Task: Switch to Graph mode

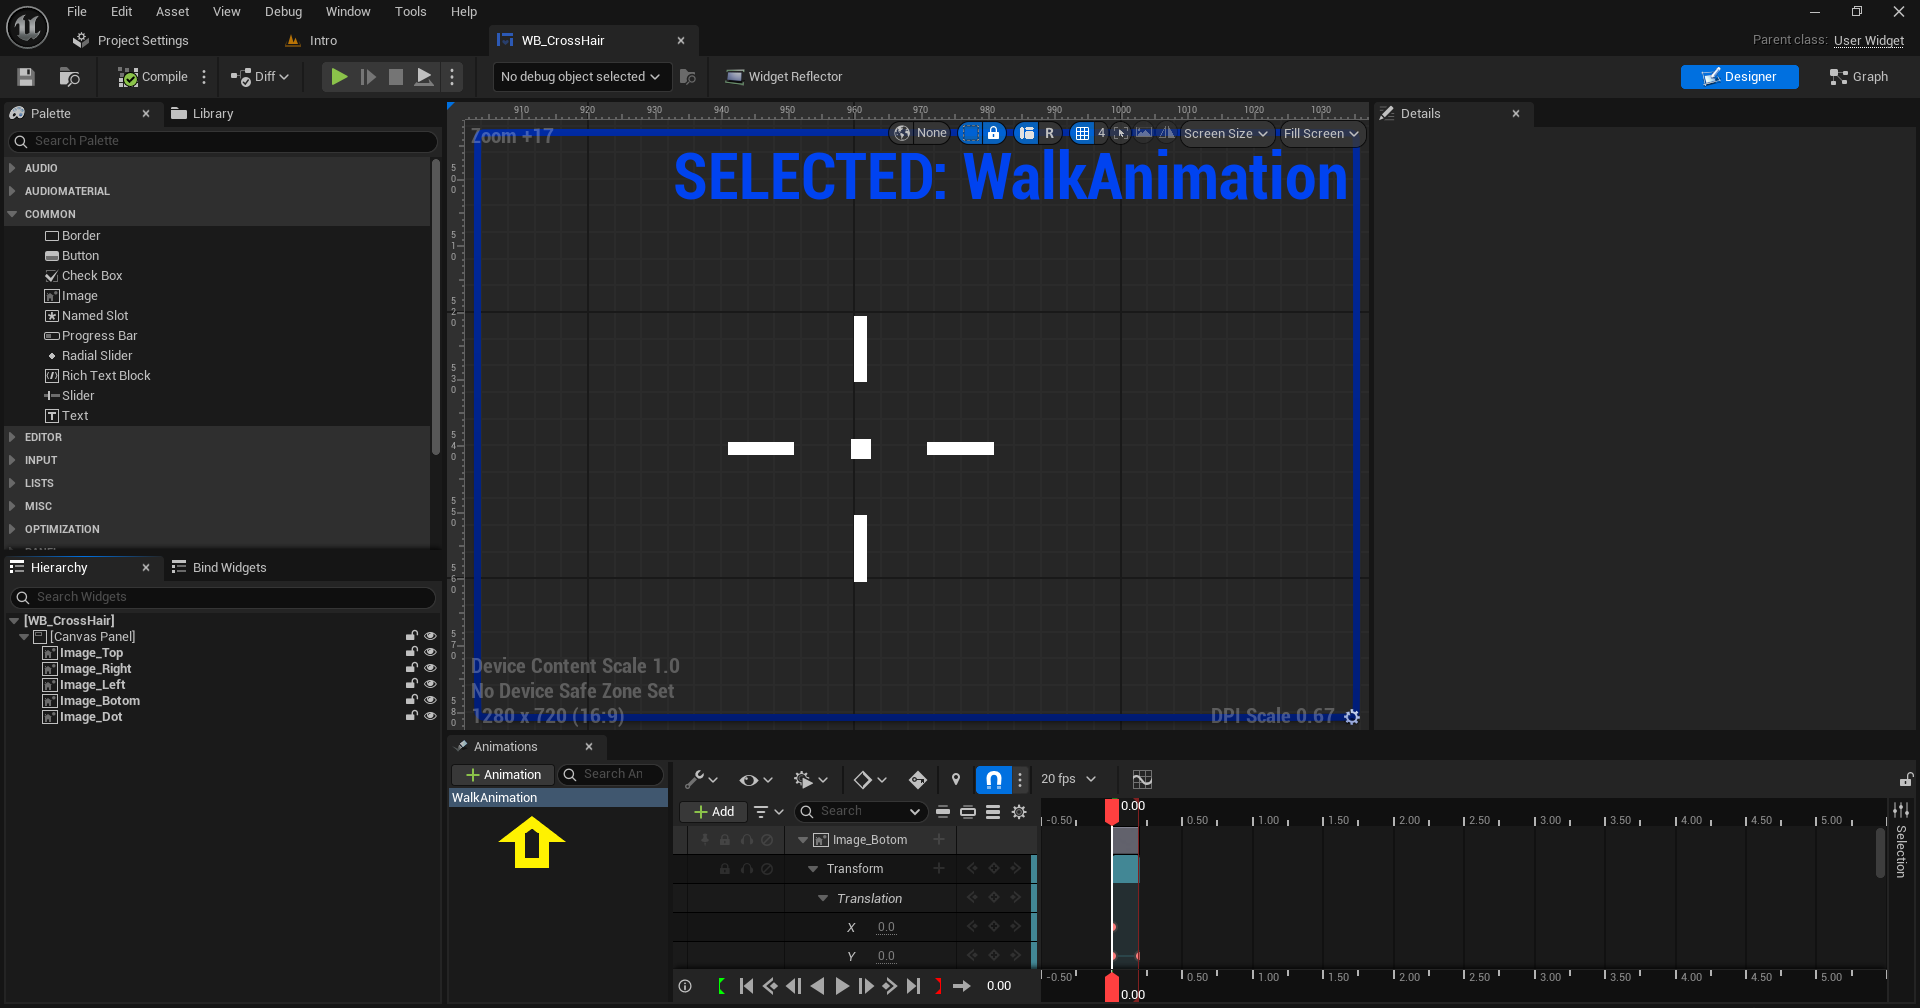Action: tap(1858, 77)
